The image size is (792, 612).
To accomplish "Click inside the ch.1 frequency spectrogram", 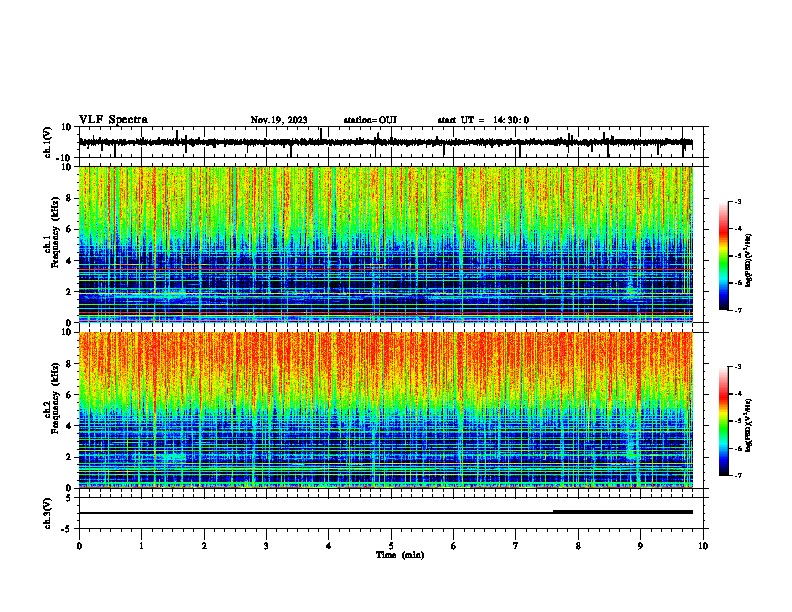I will (x=385, y=244).
